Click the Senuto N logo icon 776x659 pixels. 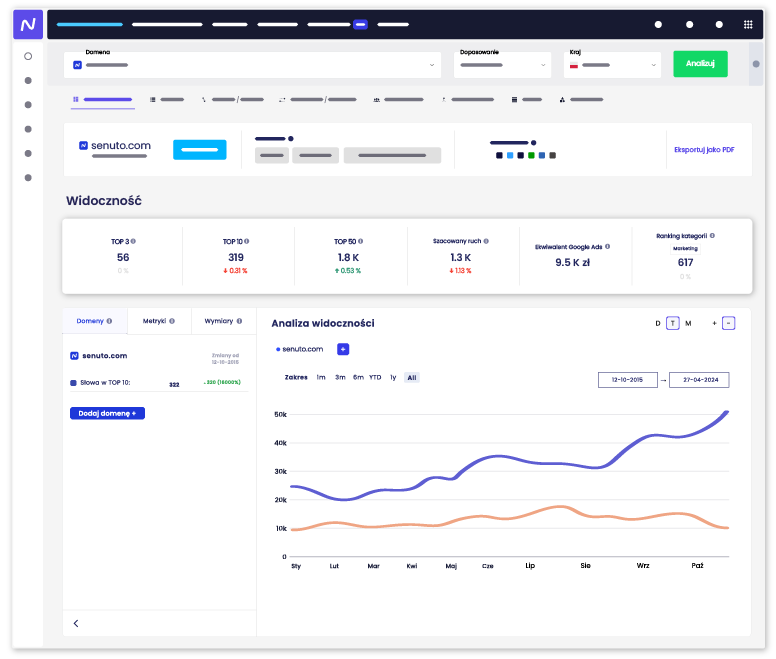click(x=28, y=24)
